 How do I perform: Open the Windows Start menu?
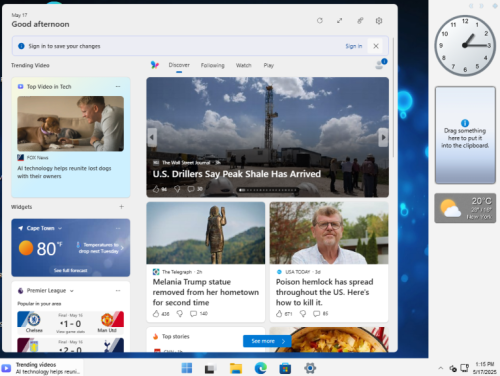tap(187, 368)
